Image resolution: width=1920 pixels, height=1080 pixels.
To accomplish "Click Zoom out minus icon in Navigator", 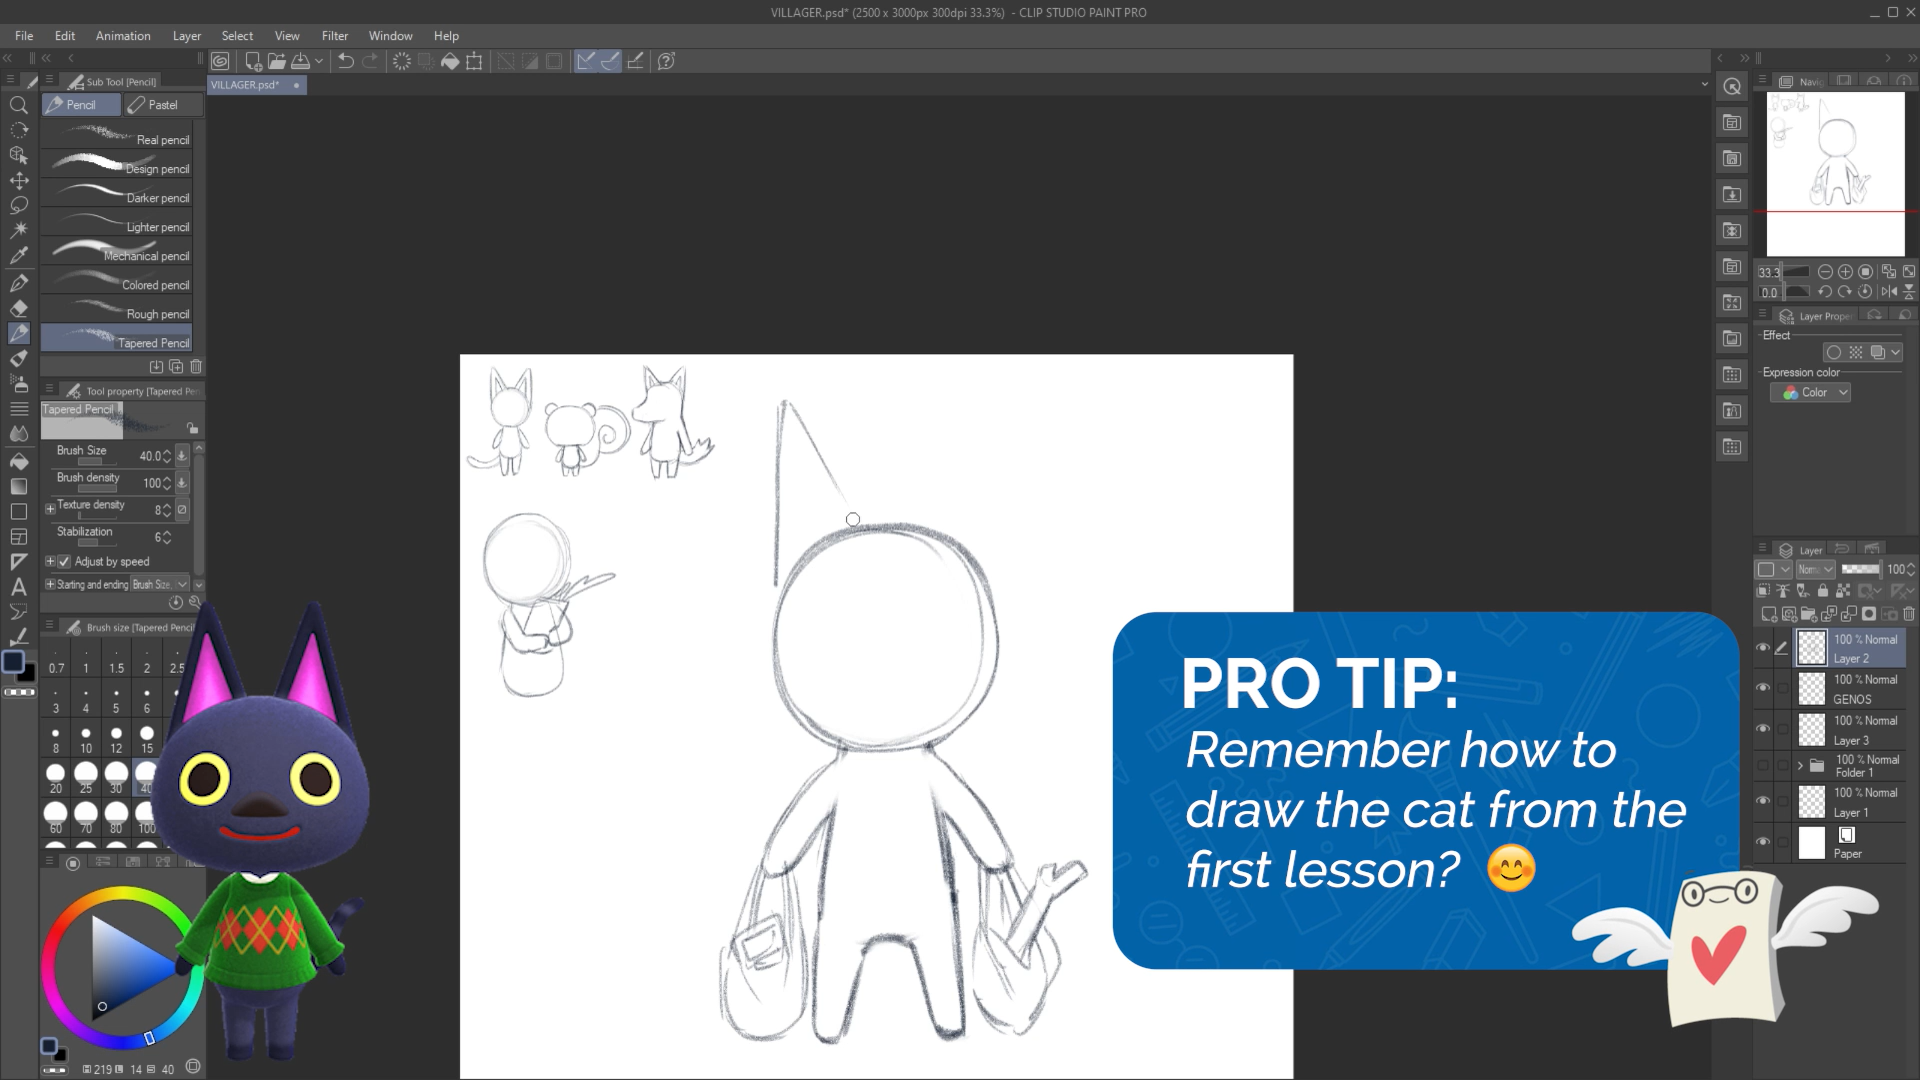I will point(1825,272).
